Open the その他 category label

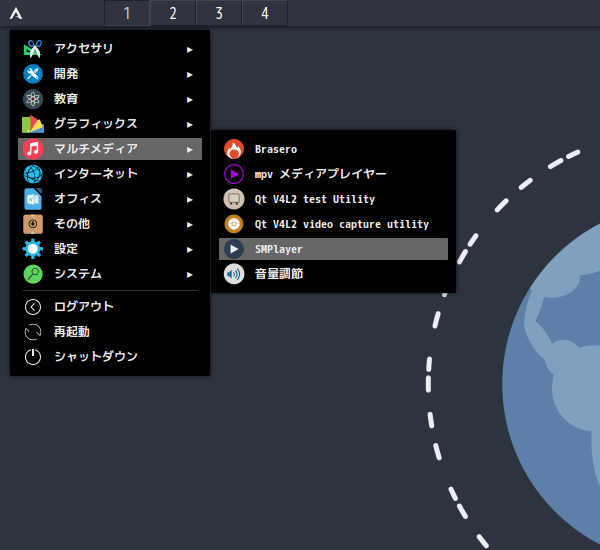tap(72, 224)
